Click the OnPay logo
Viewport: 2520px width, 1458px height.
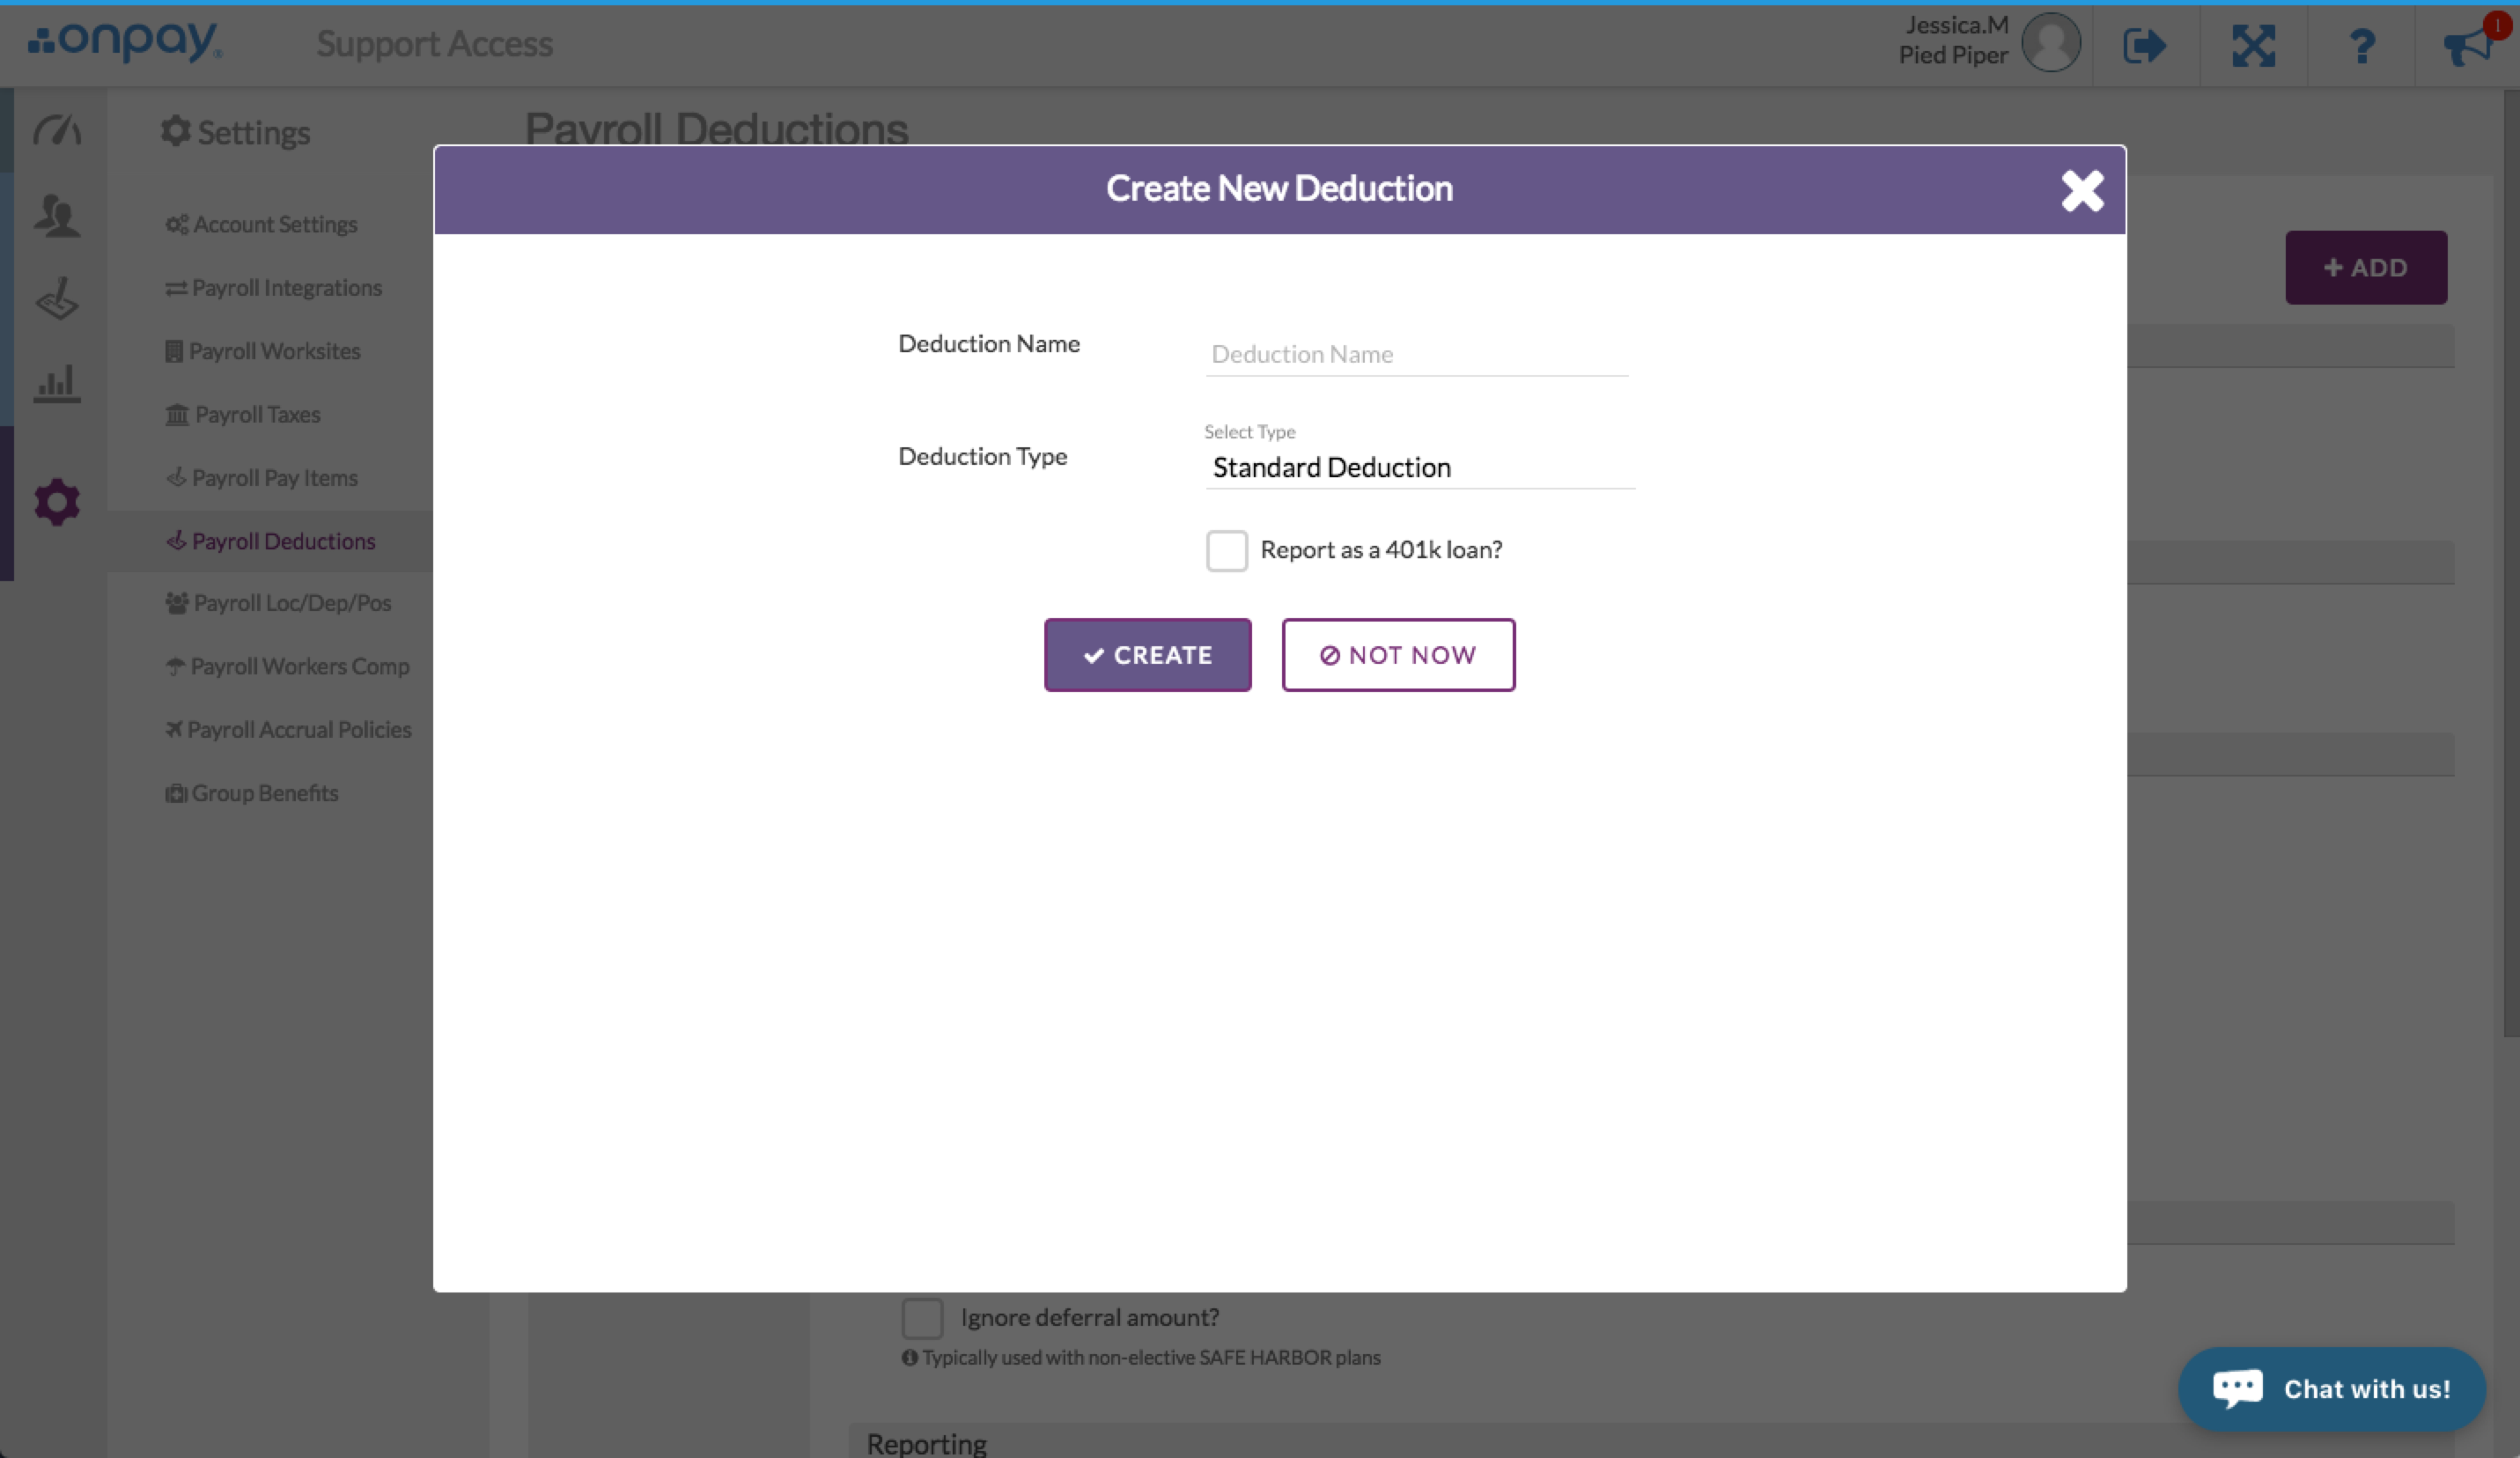pyautogui.click(x=125, y=41)
